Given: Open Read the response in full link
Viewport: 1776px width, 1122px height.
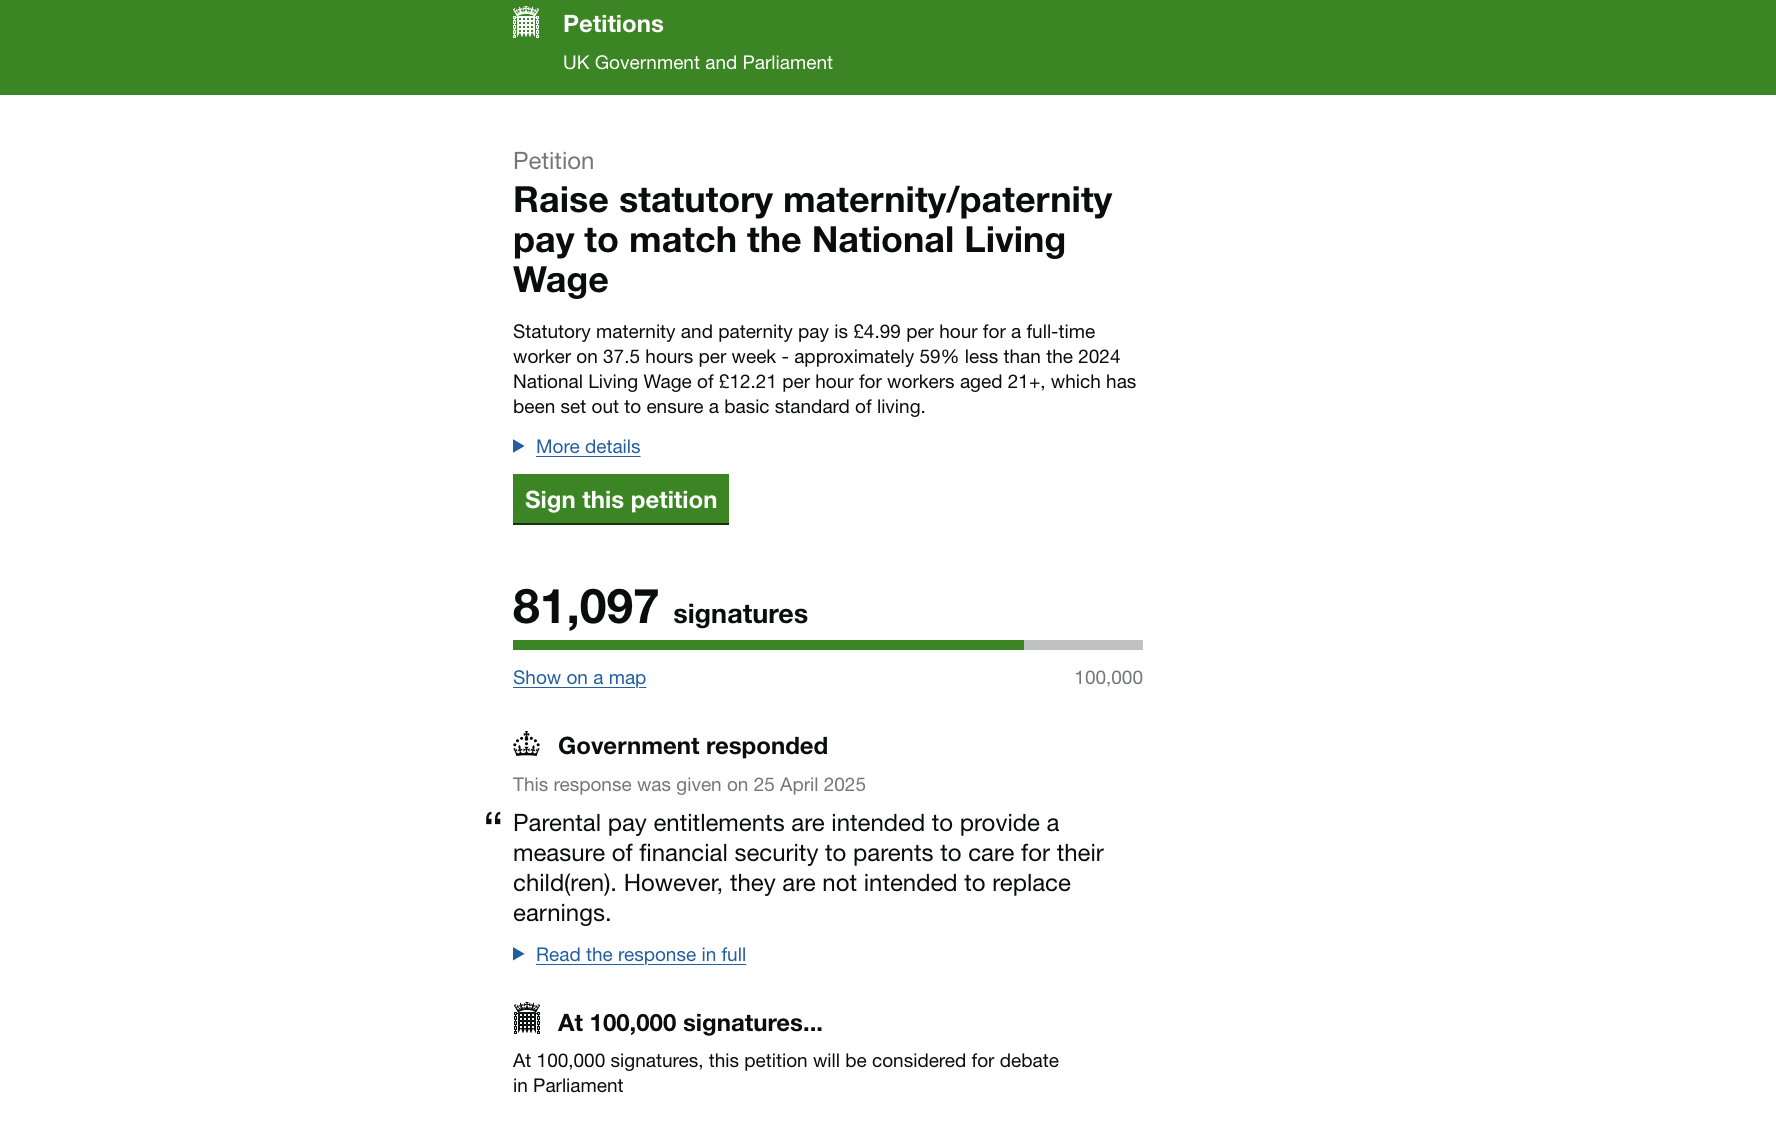Looking at the screenshot, I should click(x=641, y=955).
